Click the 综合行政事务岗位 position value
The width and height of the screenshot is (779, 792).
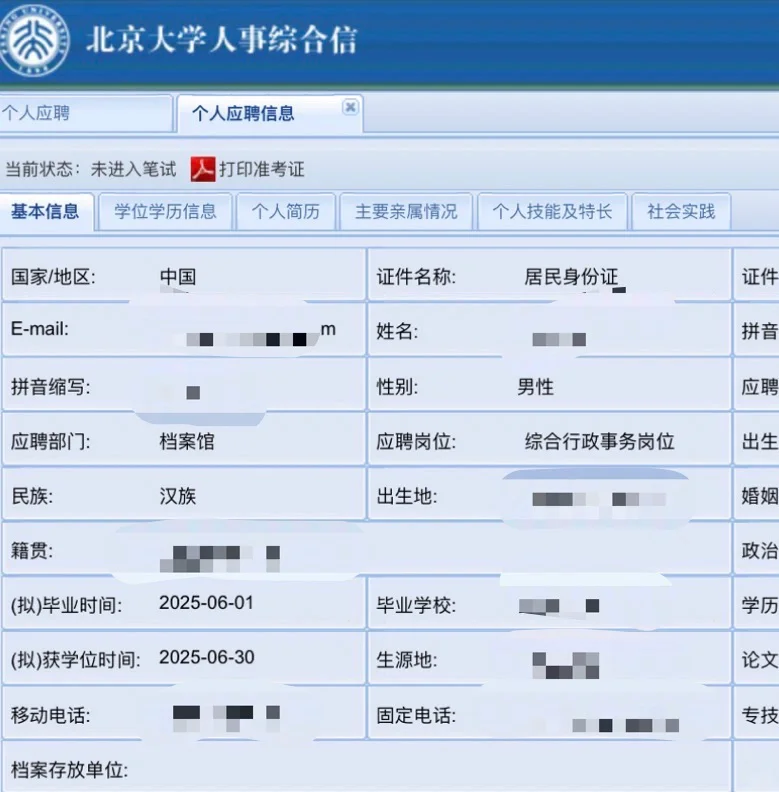[599, 441]
